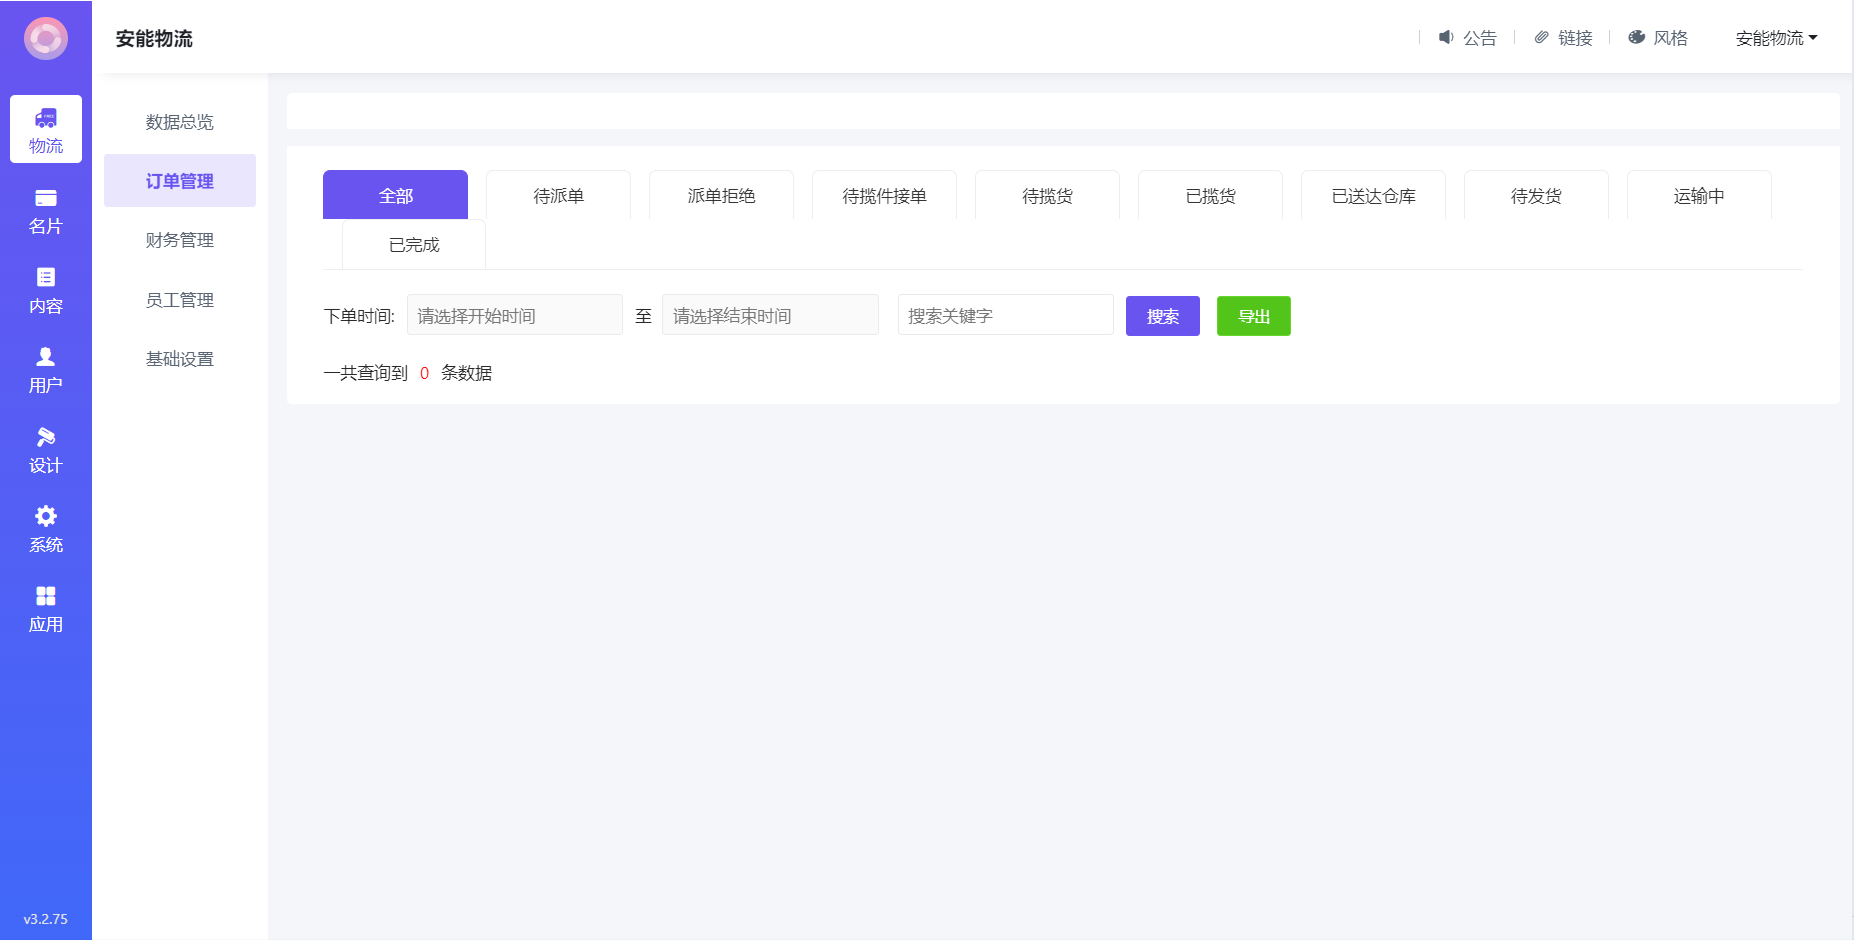
Task: Click the search keyword input field
Action: point(1005,316)
